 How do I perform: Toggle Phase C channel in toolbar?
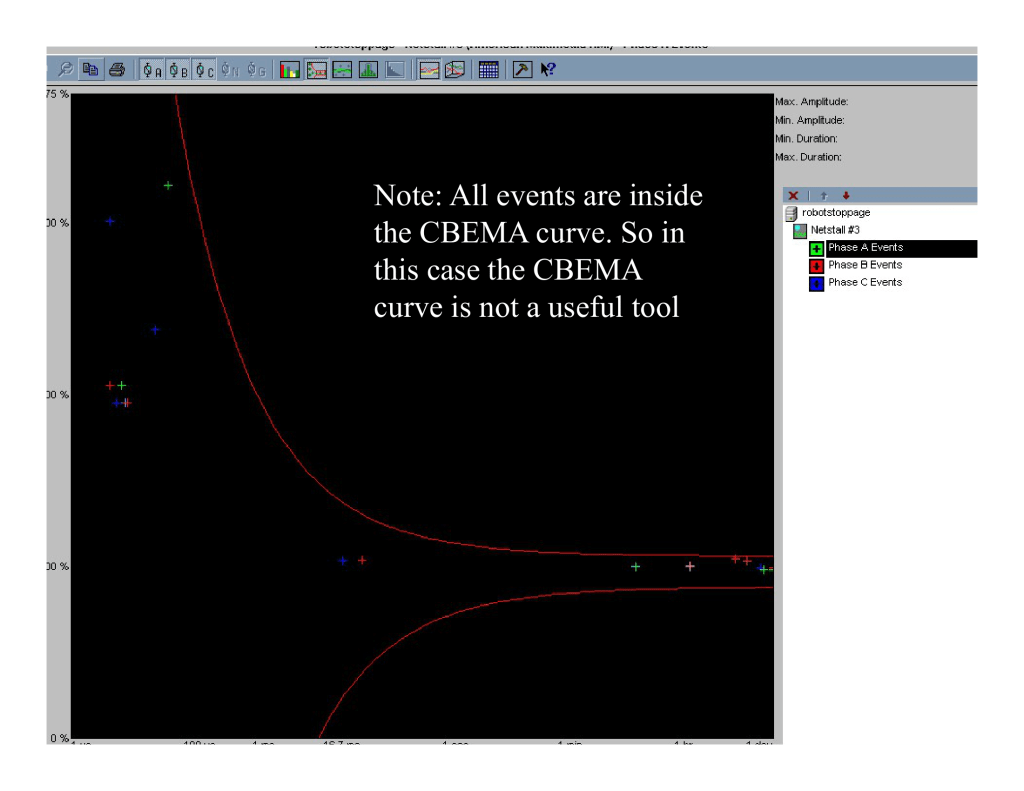(204, 70)
